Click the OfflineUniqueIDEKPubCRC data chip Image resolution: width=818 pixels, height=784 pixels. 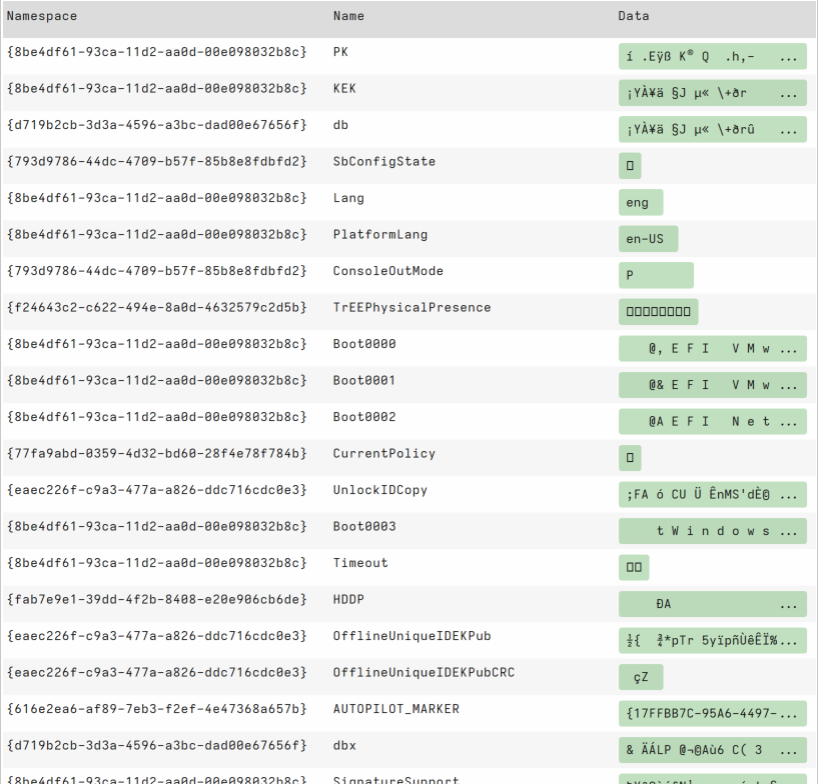point(640,677)
